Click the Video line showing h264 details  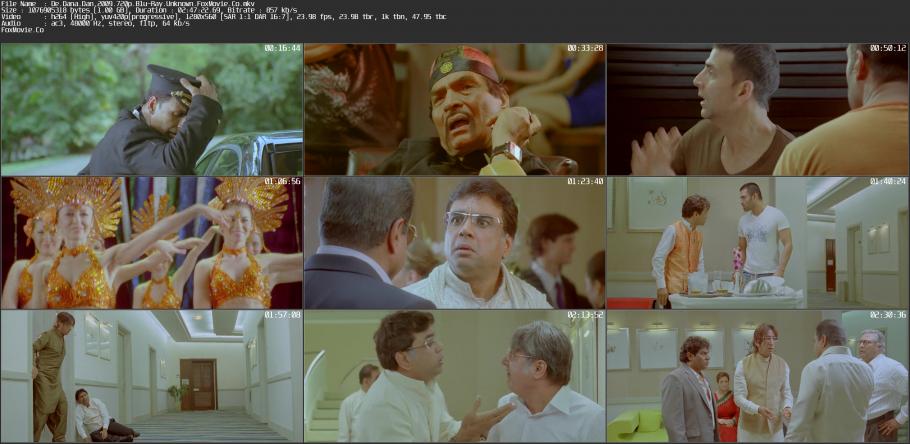click(223, 17)
